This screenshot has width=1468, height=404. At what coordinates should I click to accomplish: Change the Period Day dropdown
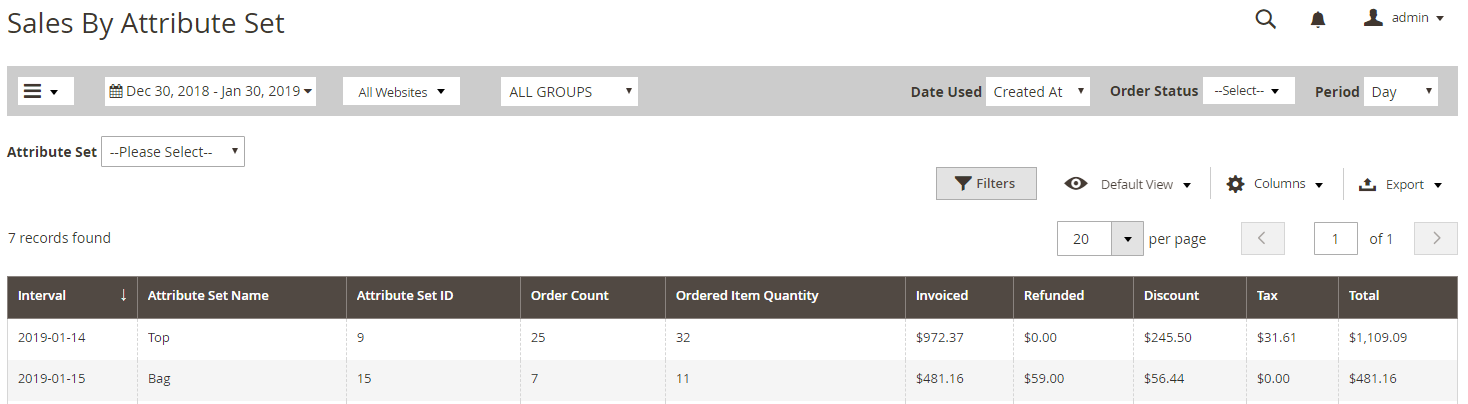tap(1400, 91)
